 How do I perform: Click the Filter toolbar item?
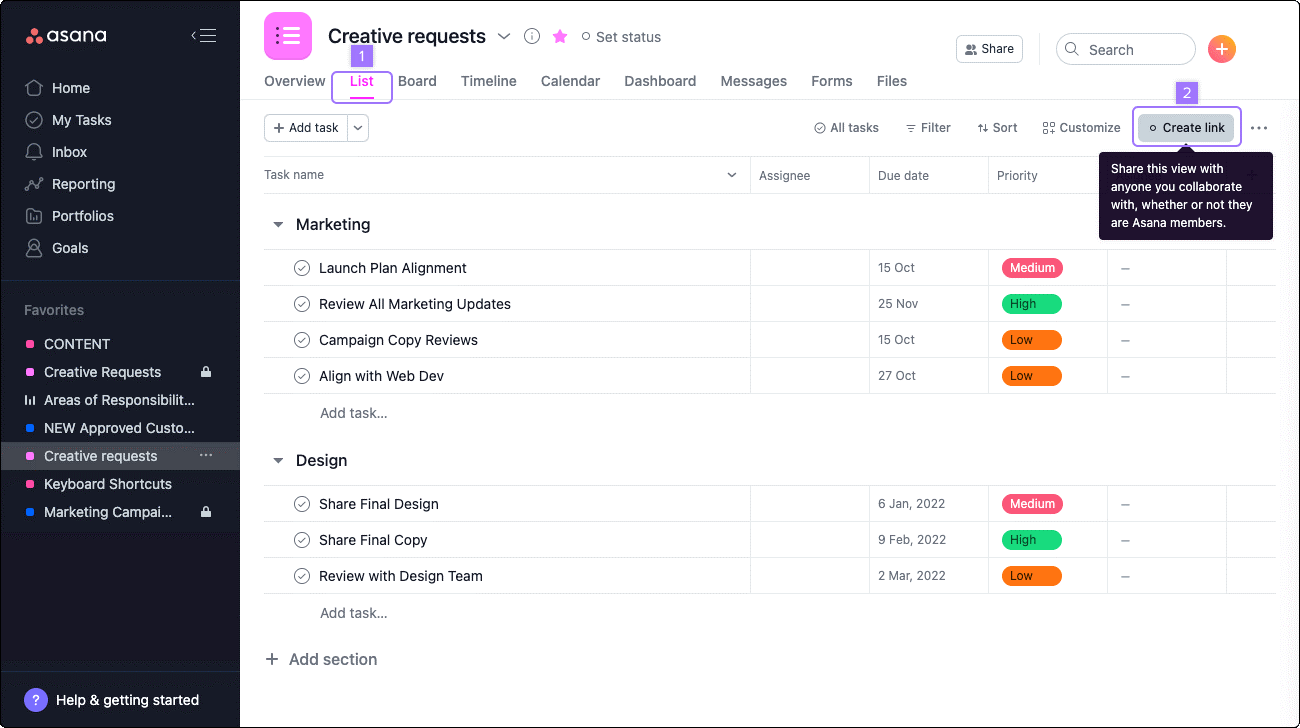click(x=928, y=128)
